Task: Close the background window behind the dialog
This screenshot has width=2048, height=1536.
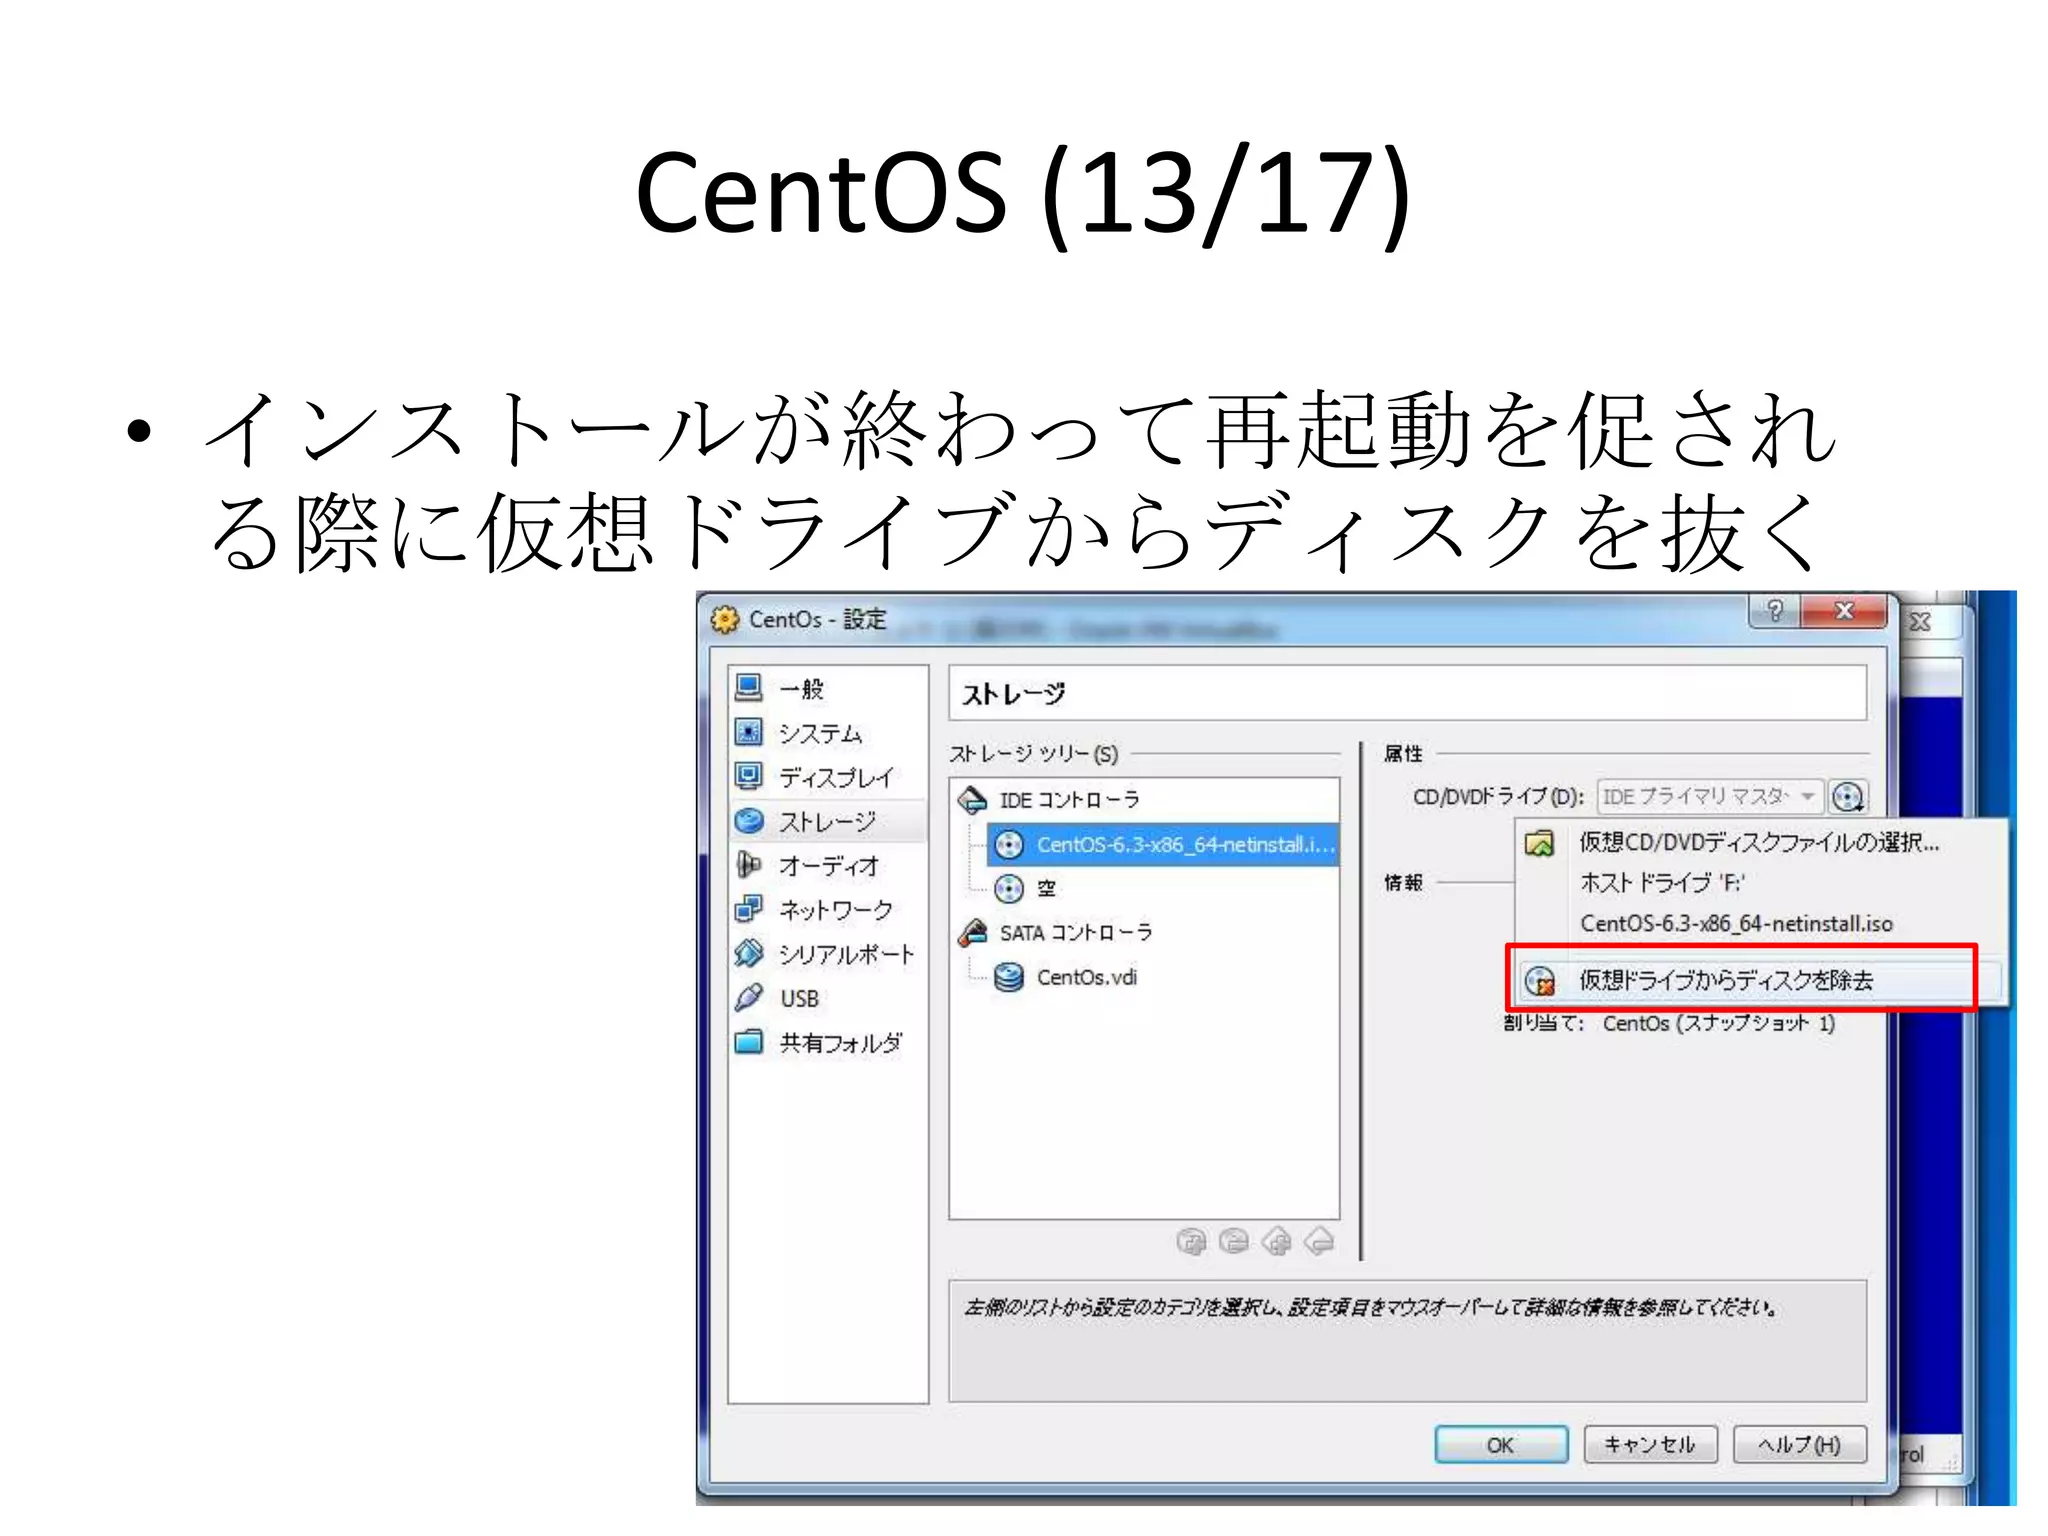Action: [1920, 622]
